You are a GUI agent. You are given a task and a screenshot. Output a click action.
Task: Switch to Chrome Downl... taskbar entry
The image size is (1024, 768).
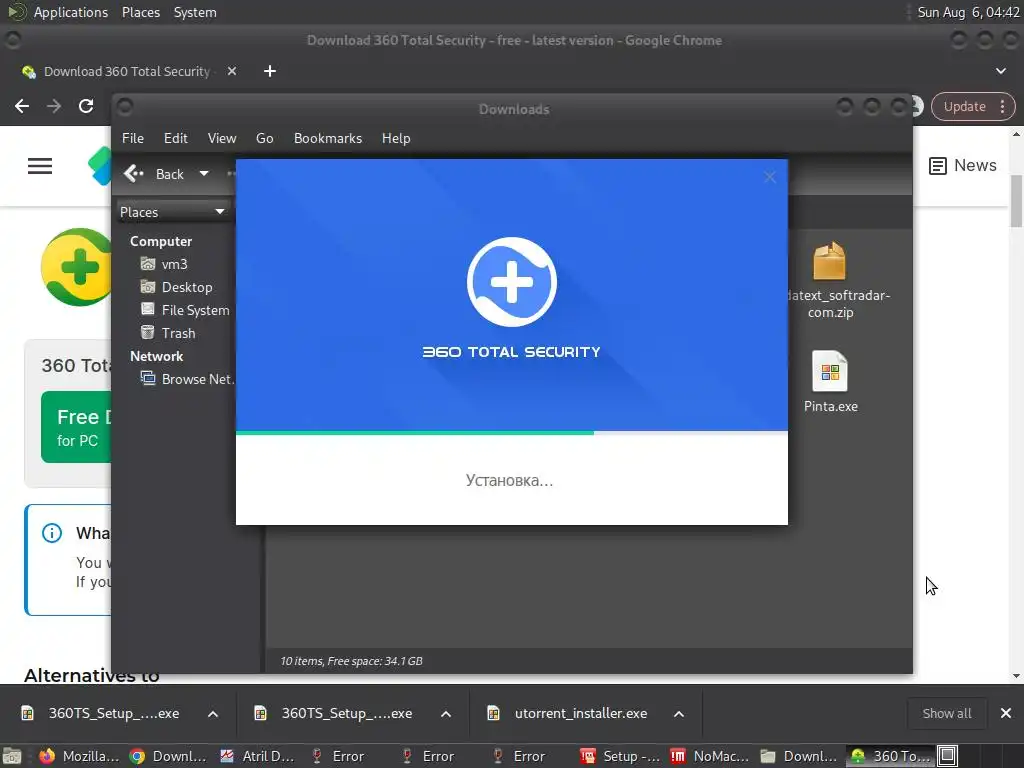[168, 756]
